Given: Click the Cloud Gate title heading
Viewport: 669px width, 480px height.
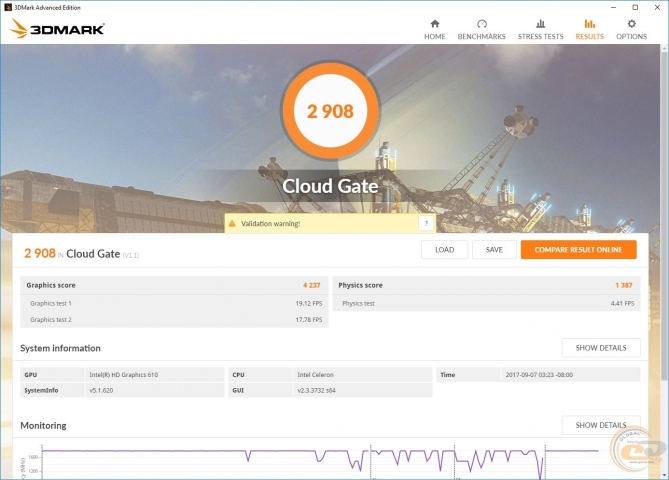Looking at the screenshot, I should tap(330, 186).
